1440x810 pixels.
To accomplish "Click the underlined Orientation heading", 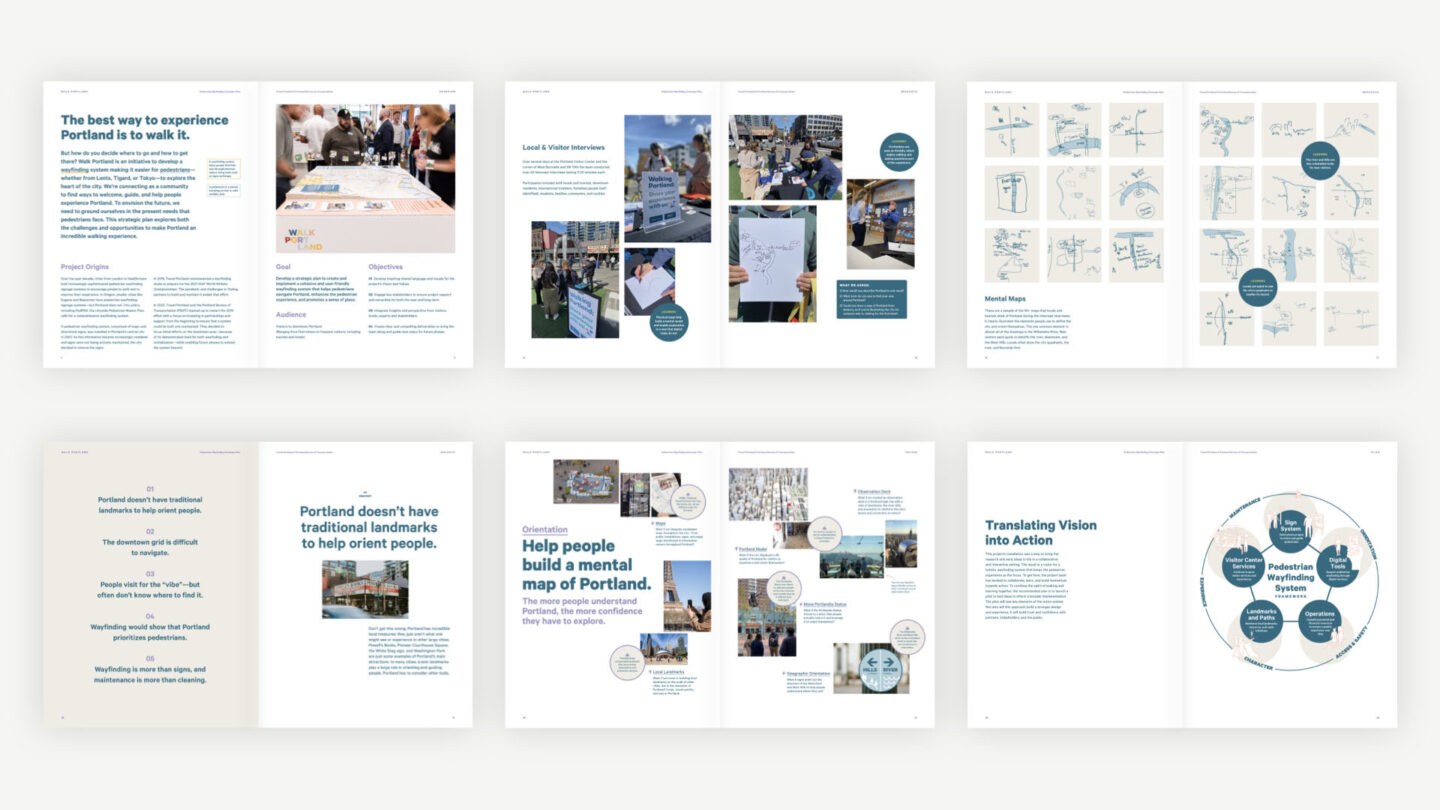I will [545, 530].
